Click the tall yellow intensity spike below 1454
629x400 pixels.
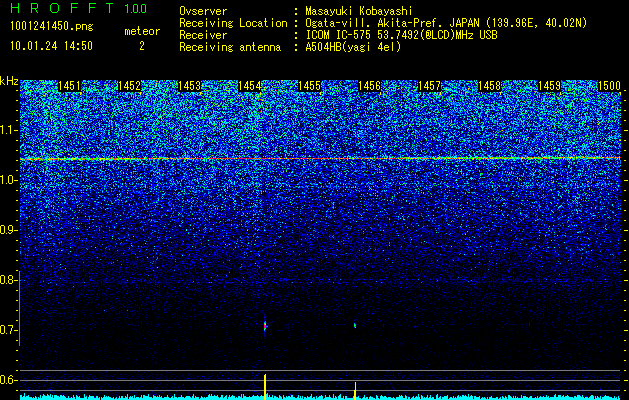(265, 386)
